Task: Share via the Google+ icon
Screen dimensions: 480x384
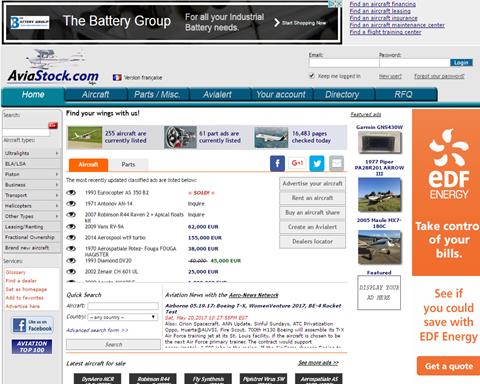Action: (x=297, y=163)
